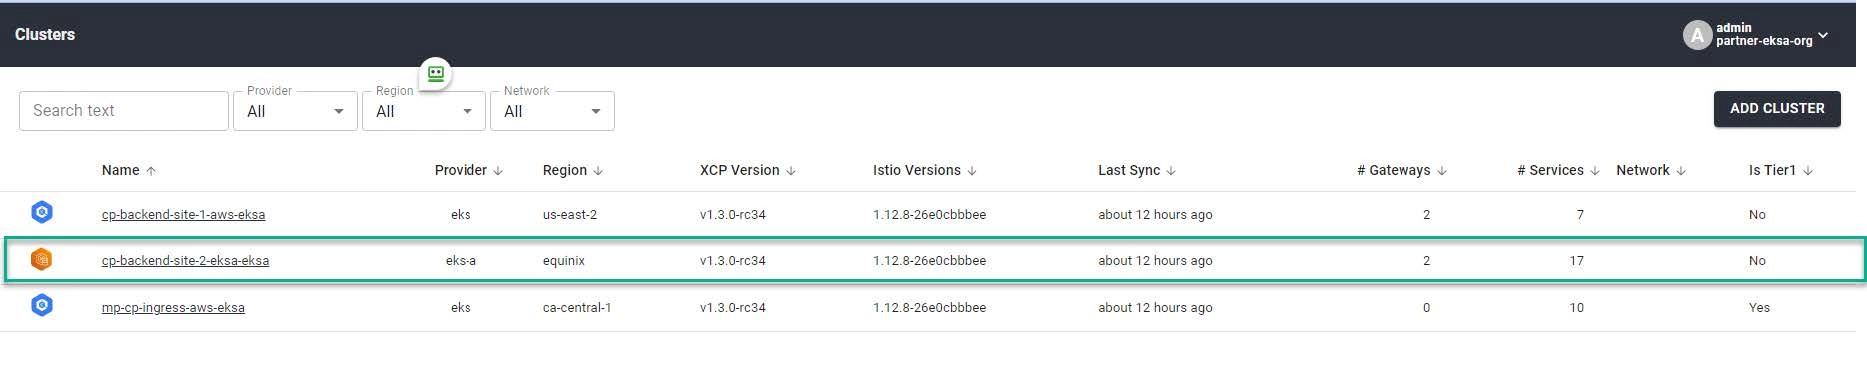Sort by Last Sync column arrow
The image size is (1867, 371).
pos(1171,171)
